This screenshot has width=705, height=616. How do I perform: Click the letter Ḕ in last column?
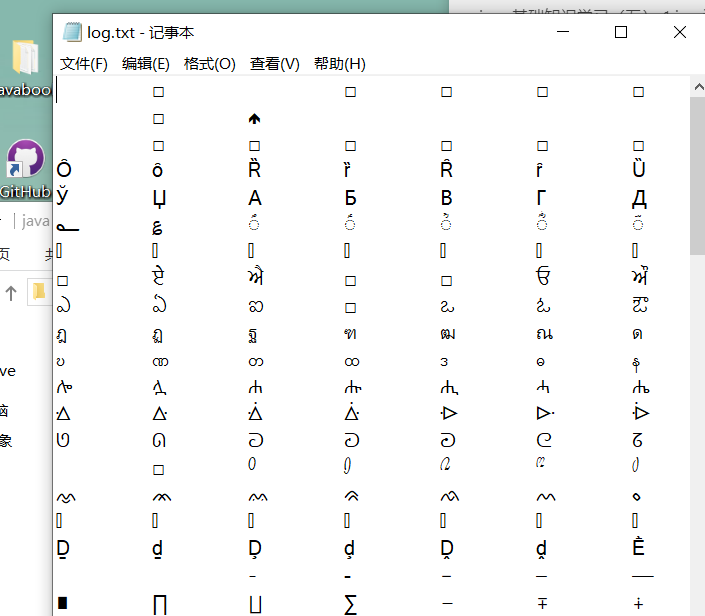click(638, 546)
